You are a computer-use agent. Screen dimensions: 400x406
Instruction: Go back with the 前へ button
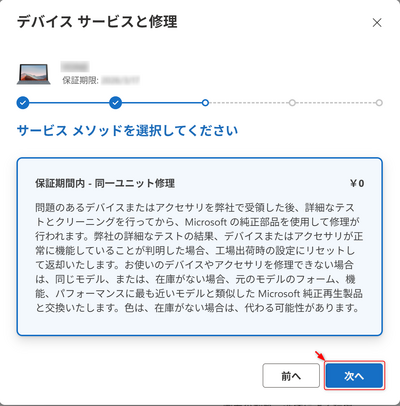click(291, 376)
